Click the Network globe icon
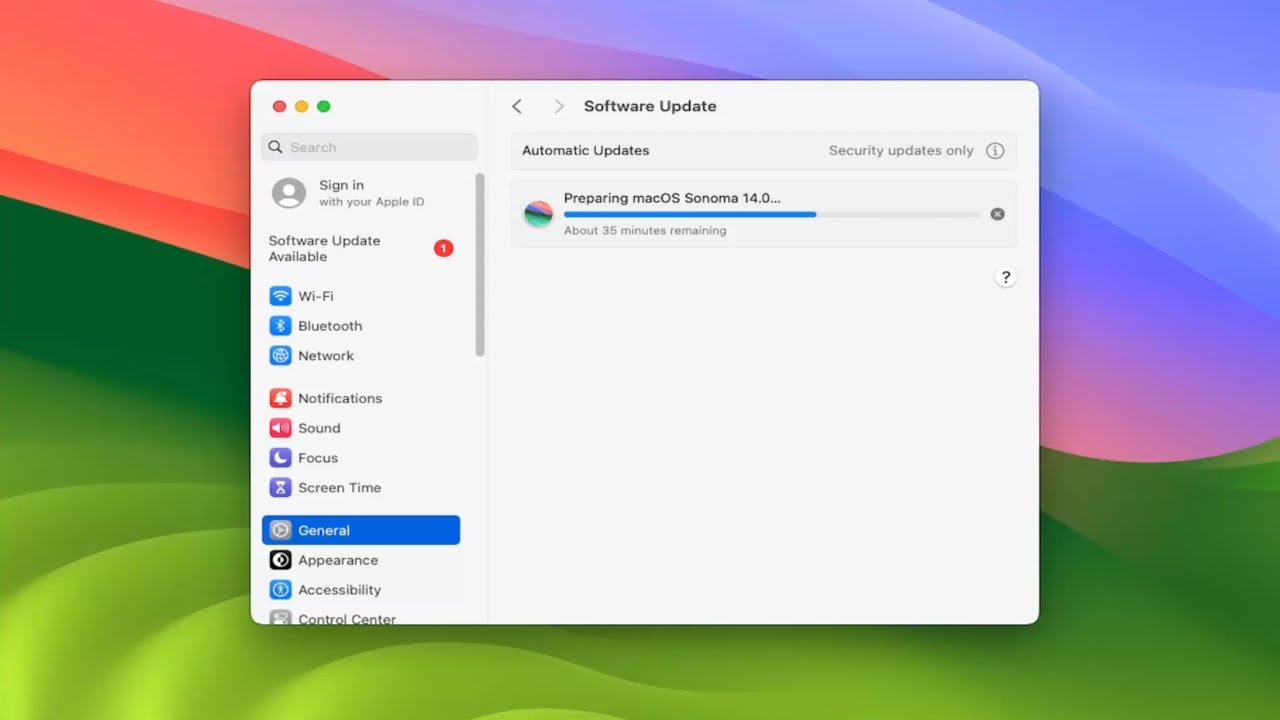 pyautogui.click(x=280, y=356)
